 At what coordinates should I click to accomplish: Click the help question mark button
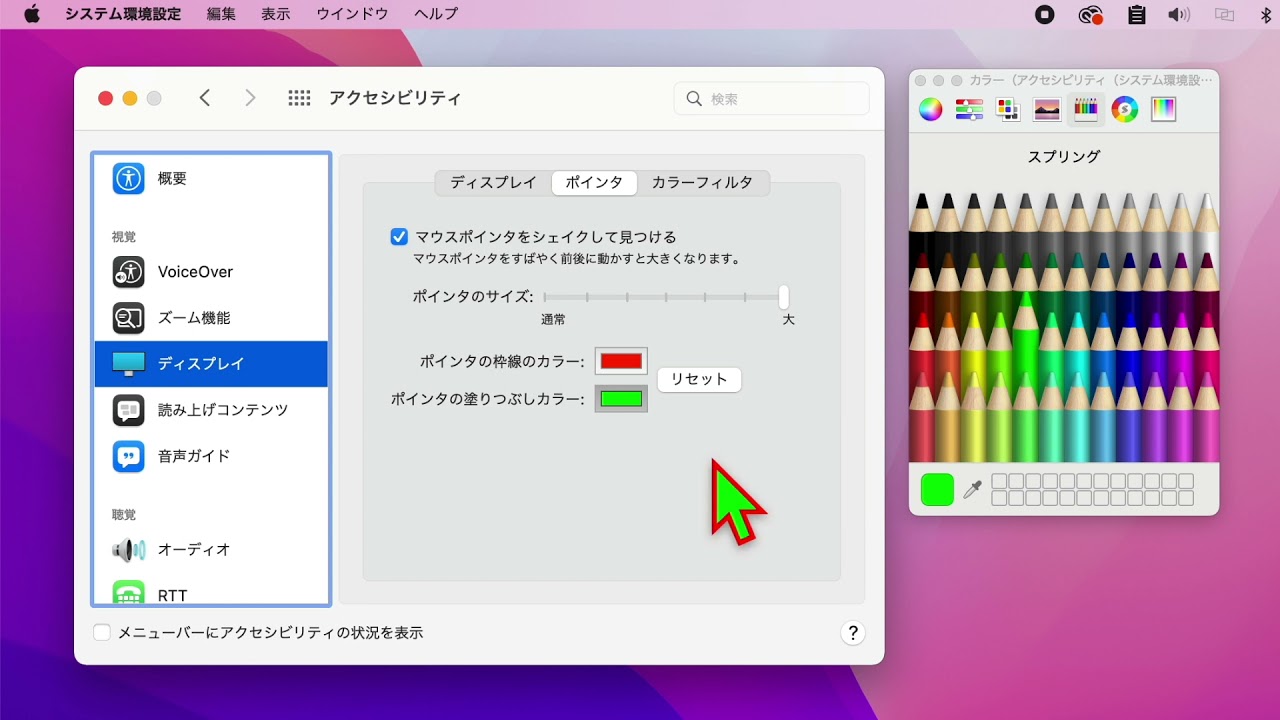pos(853,633)
